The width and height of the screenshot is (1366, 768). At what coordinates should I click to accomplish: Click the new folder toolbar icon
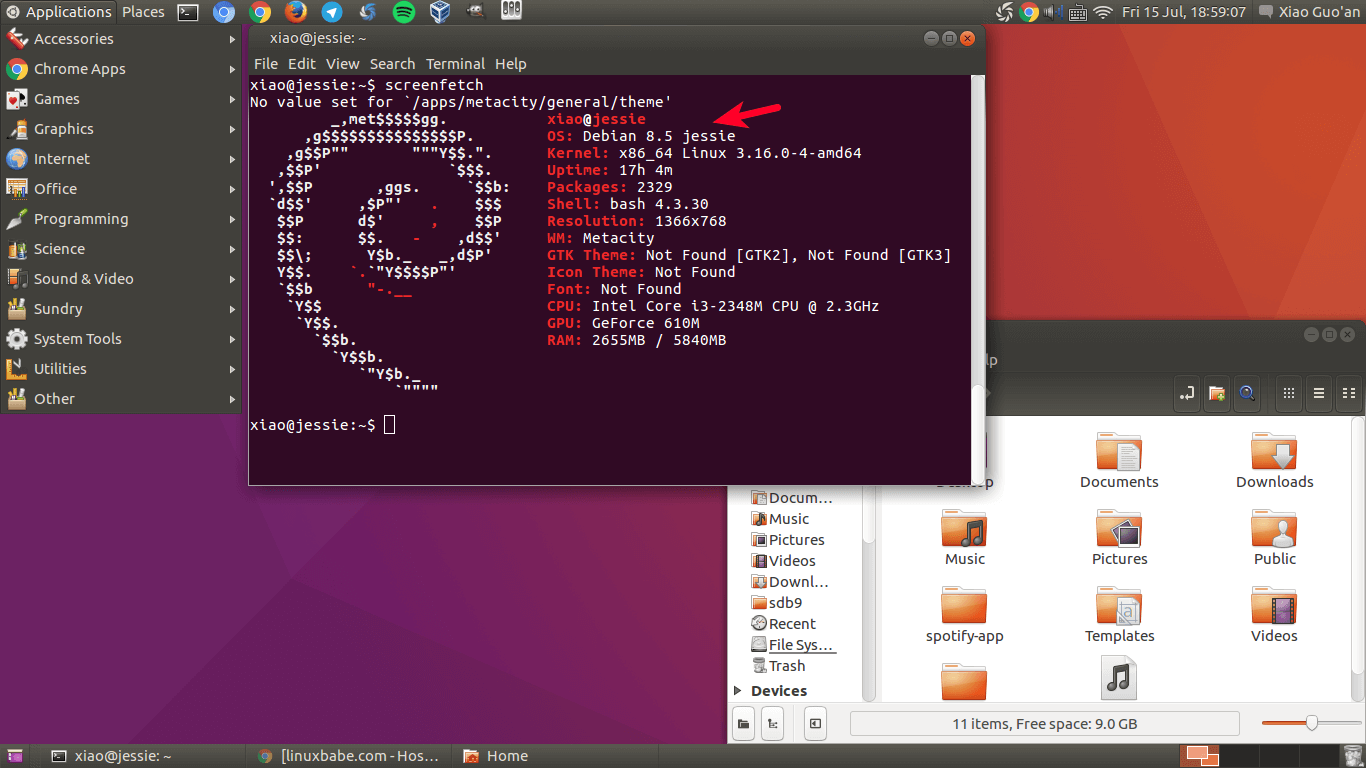tap(1217, 393)
